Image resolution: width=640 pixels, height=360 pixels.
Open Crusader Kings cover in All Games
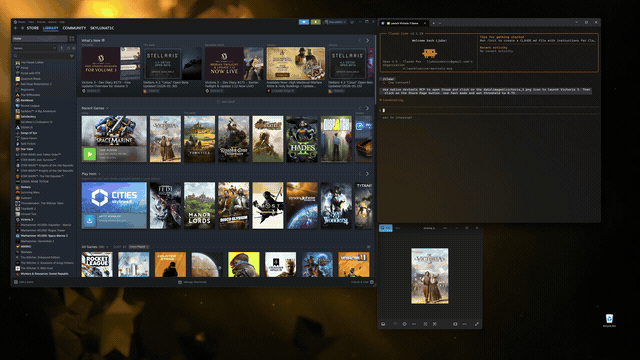coord(280,264)
